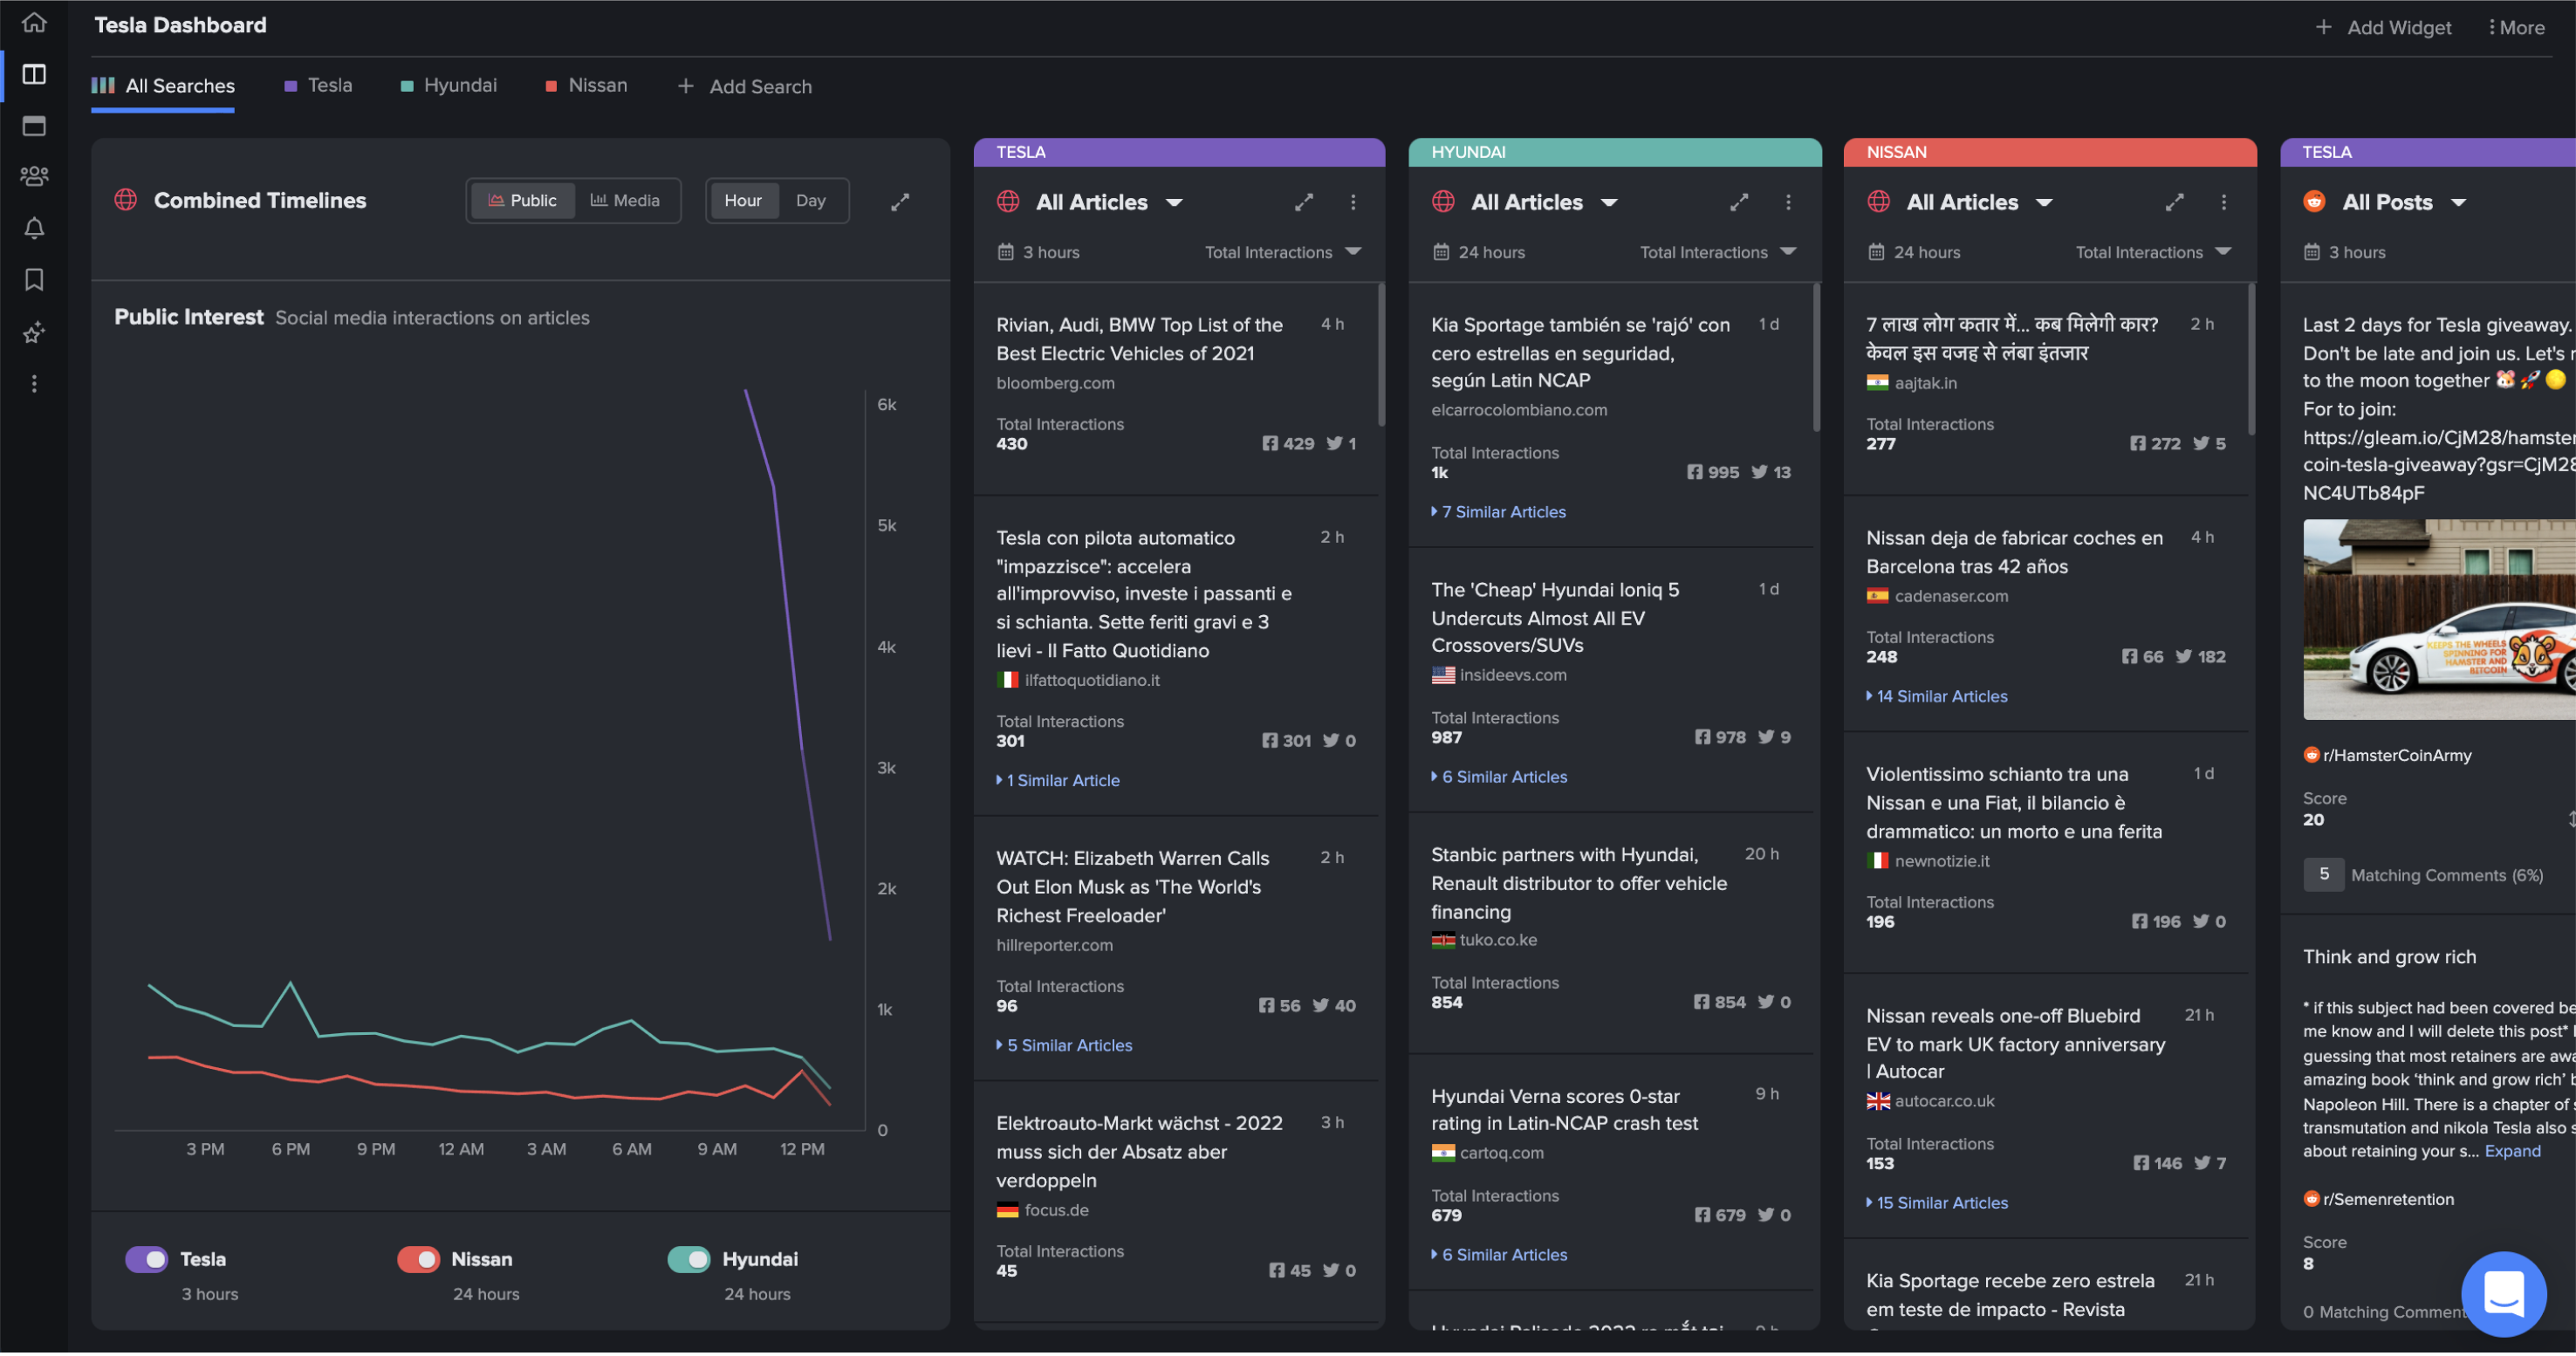This screenshot has width=2576, height=1356.
Task: Expand the Nissan All Articles widget
Action: [2174, 203]
